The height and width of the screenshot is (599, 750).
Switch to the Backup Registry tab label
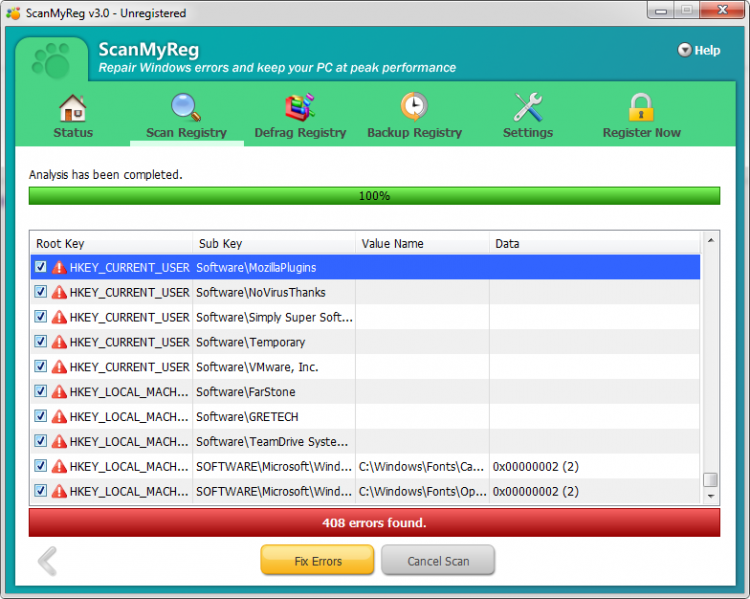[414, 133]
